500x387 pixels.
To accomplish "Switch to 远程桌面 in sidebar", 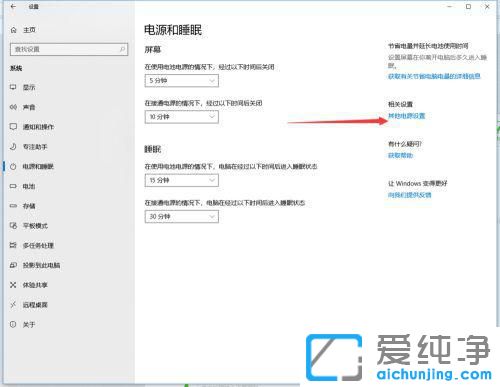I will pyautogui.click(x=35, y=305).
